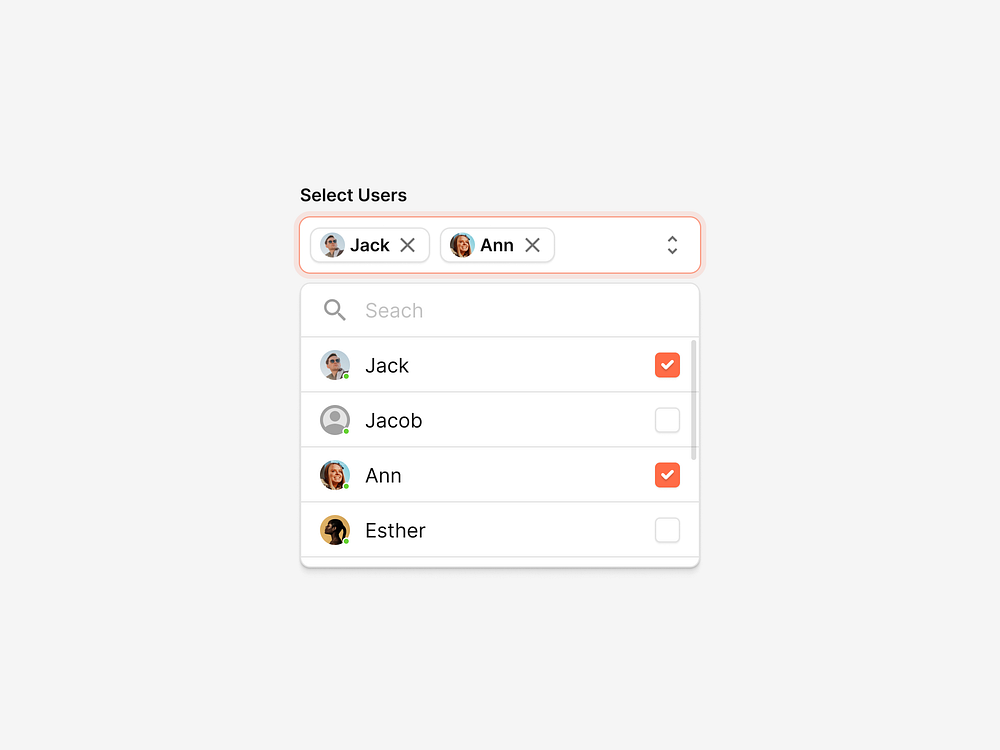Viewport: 1000px width, 750px height.
Task: Collapse the dropdown using the up-down chevron
Action: [x=672, y=245]
